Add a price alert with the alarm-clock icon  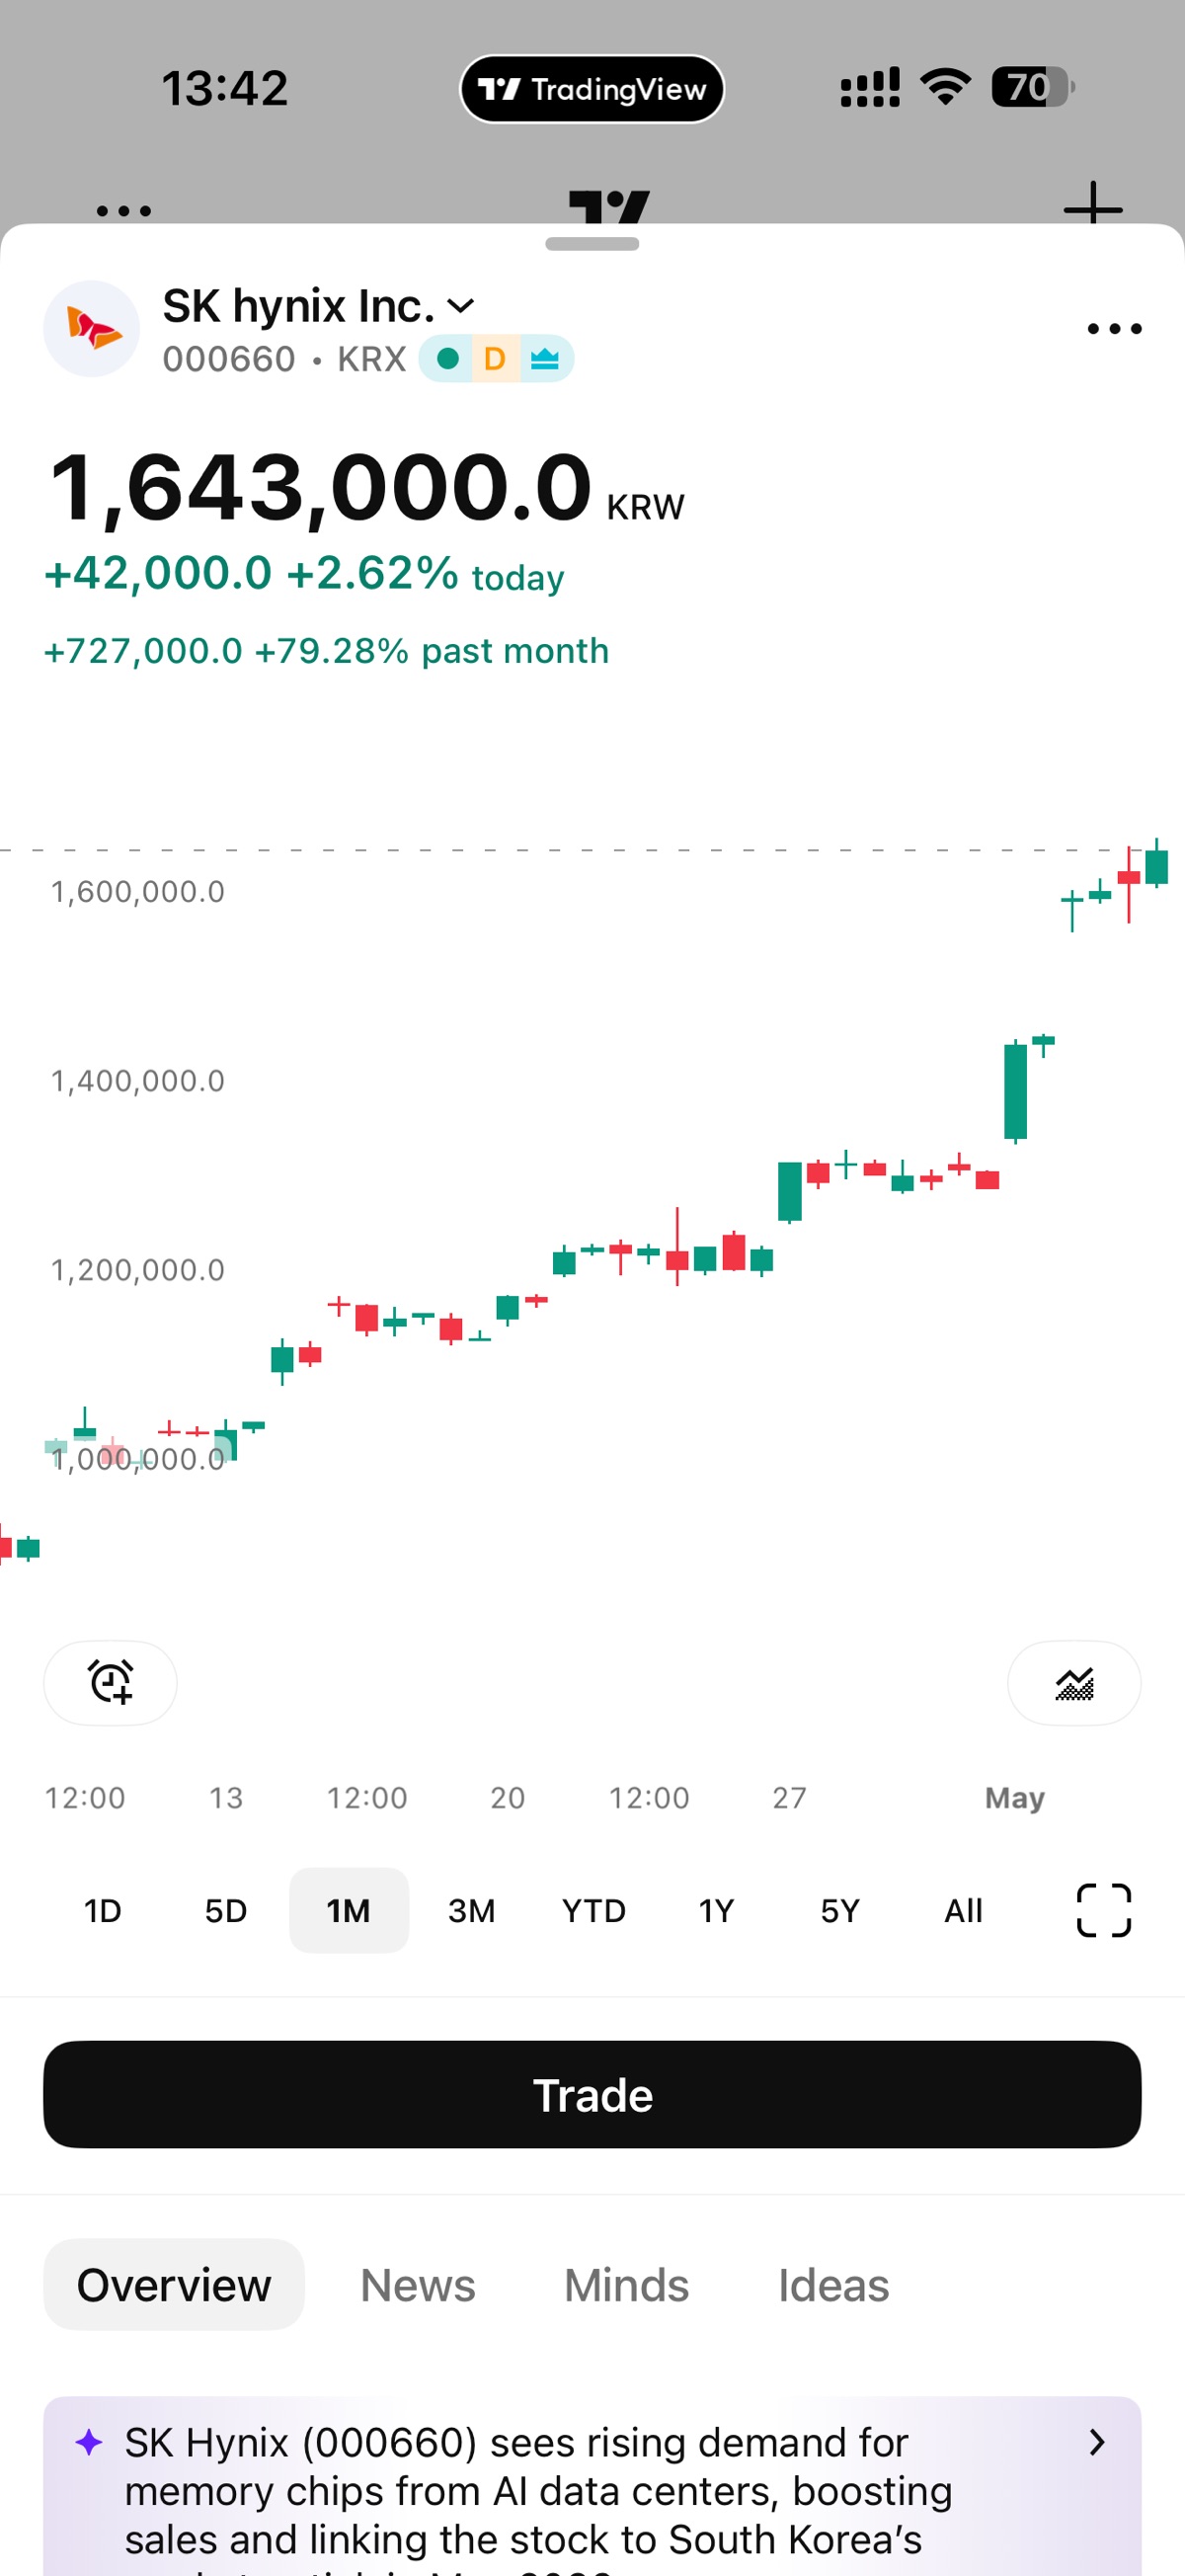[x=110, y=1682]
